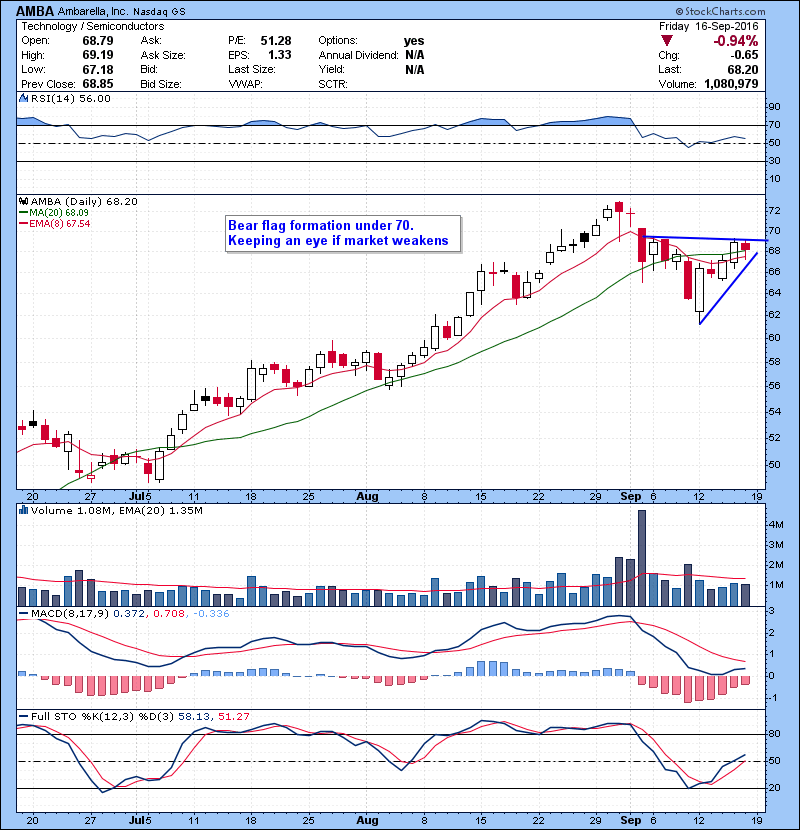Click the MACD(8,17,9) legend label
Screen dimensions: 800x830
click(x=70, y=614)
